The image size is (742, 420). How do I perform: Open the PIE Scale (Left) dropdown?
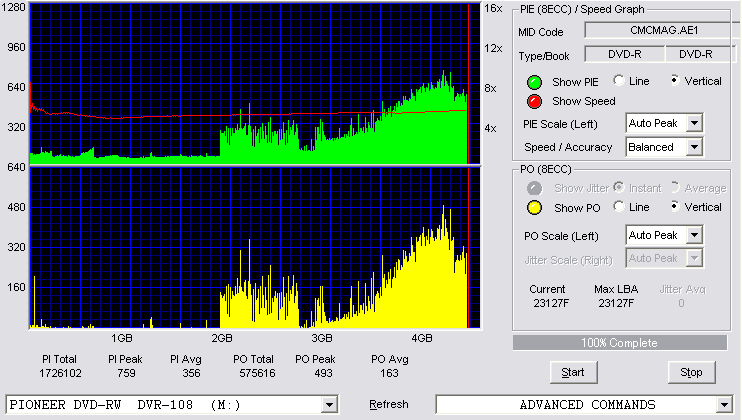[694, 123]
